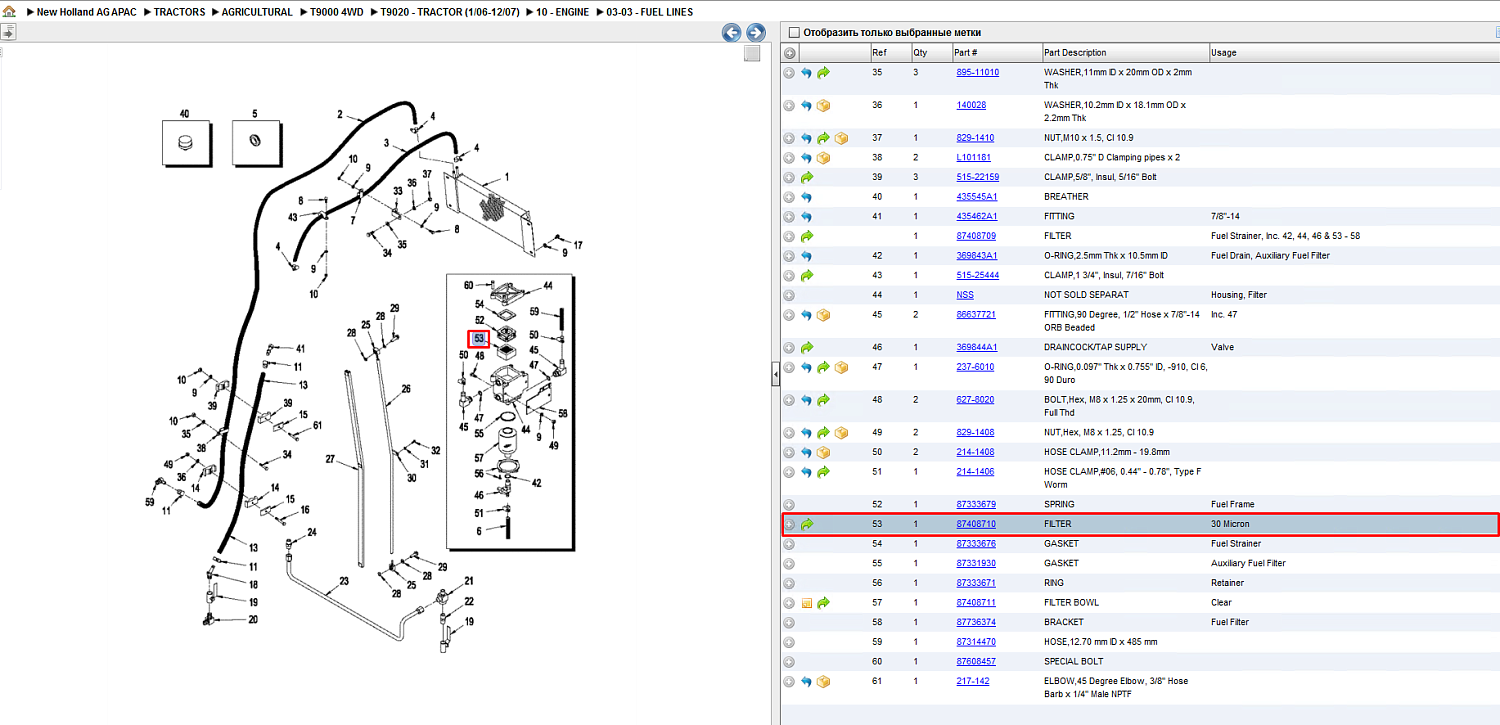The width and height of the screenshot is (1500, 725).
Task: Open part number link 895-11010
Action: 977,73
